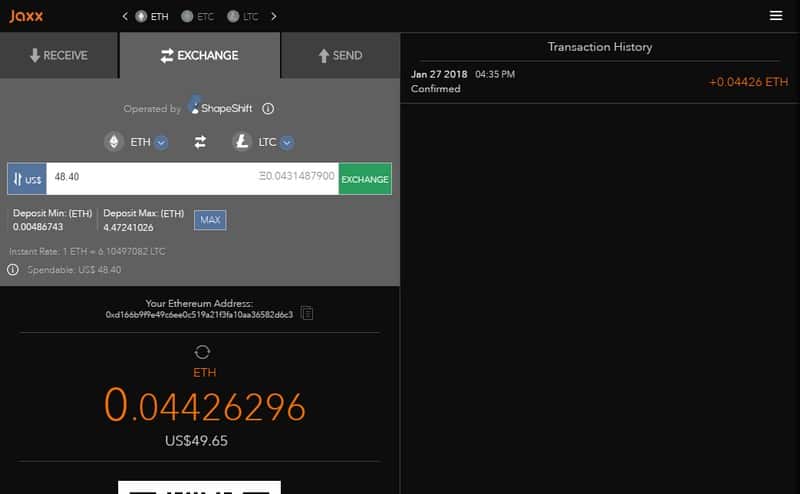The width and height of the screenshot is (800, 494).
Task: Go to previous coin with left arrow
Action: [x=125, y=16]
